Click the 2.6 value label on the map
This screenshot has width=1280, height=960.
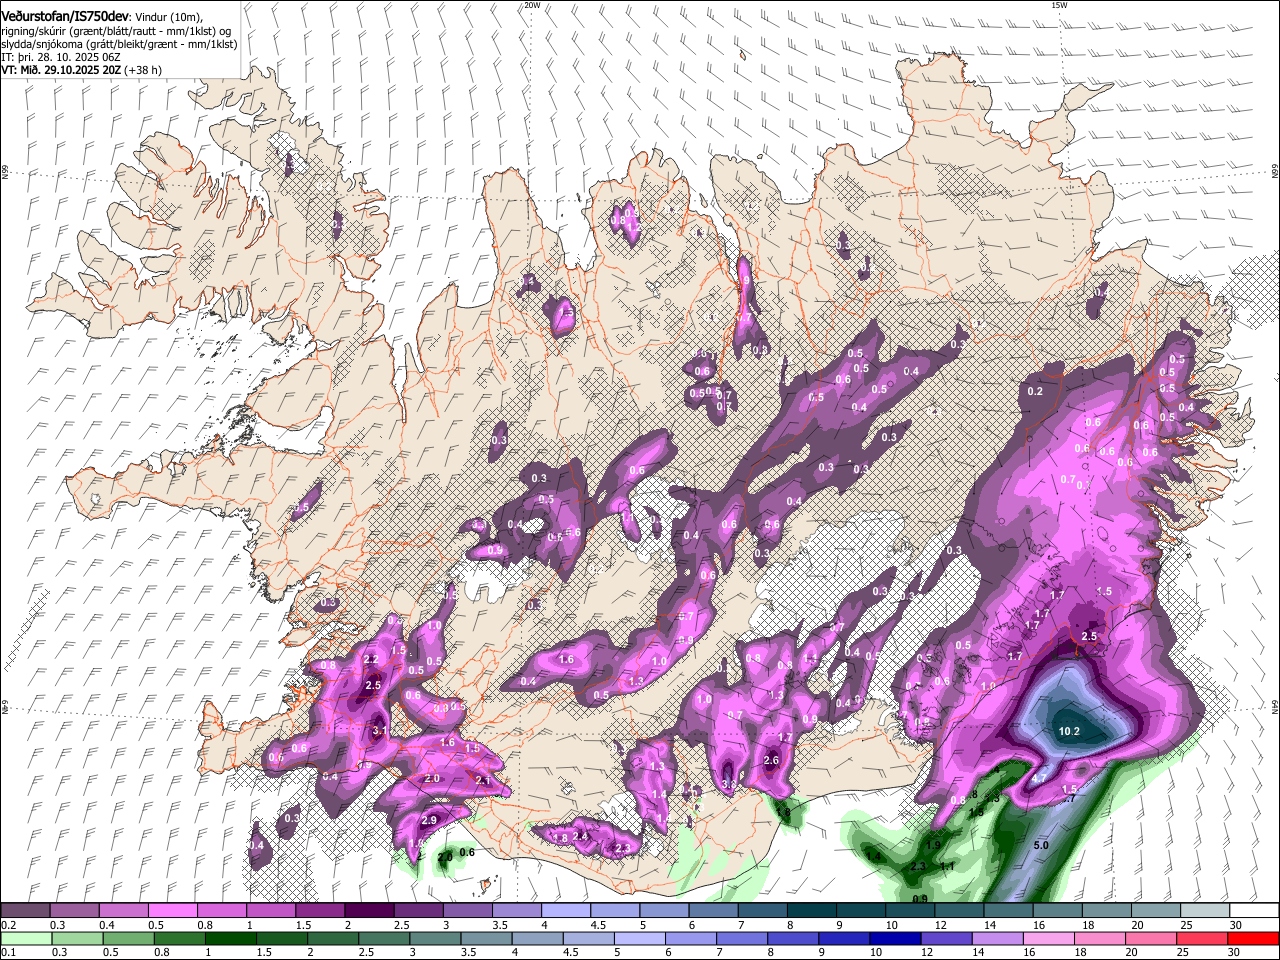771,760
